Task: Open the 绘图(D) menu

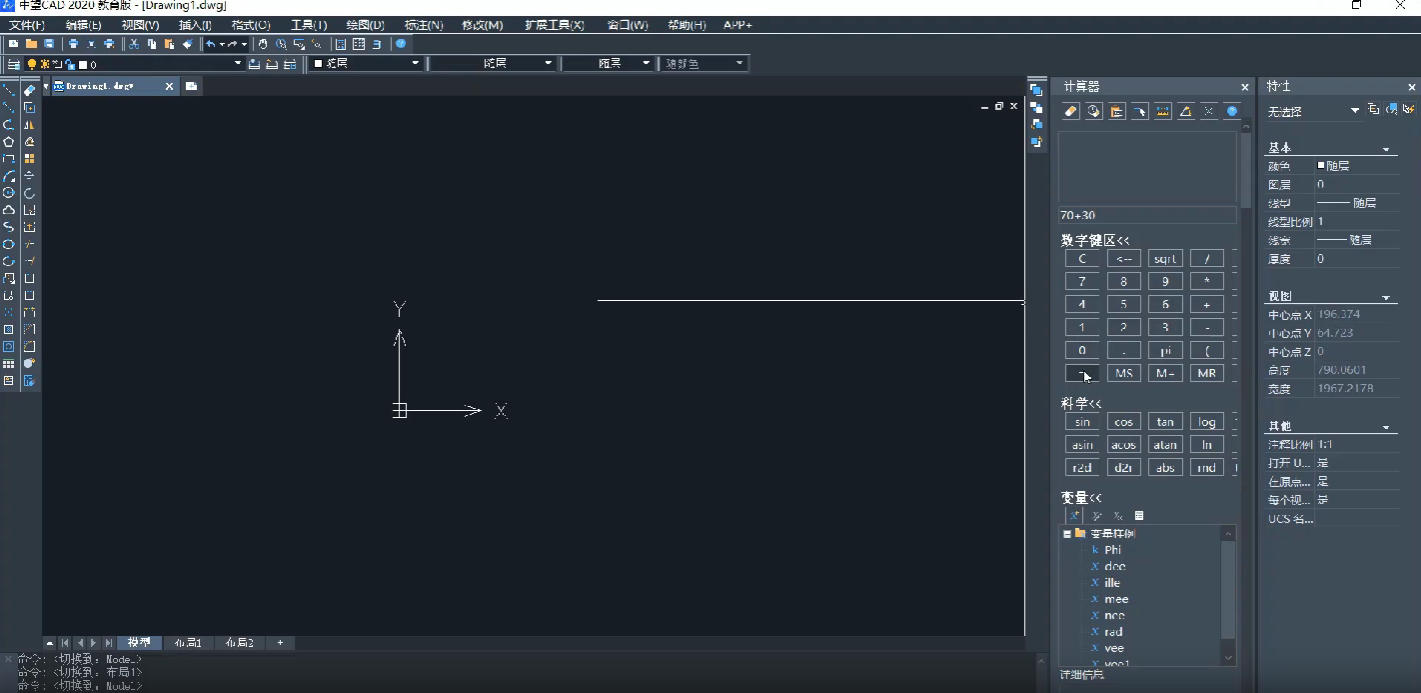Action: [x=365, y=25]
